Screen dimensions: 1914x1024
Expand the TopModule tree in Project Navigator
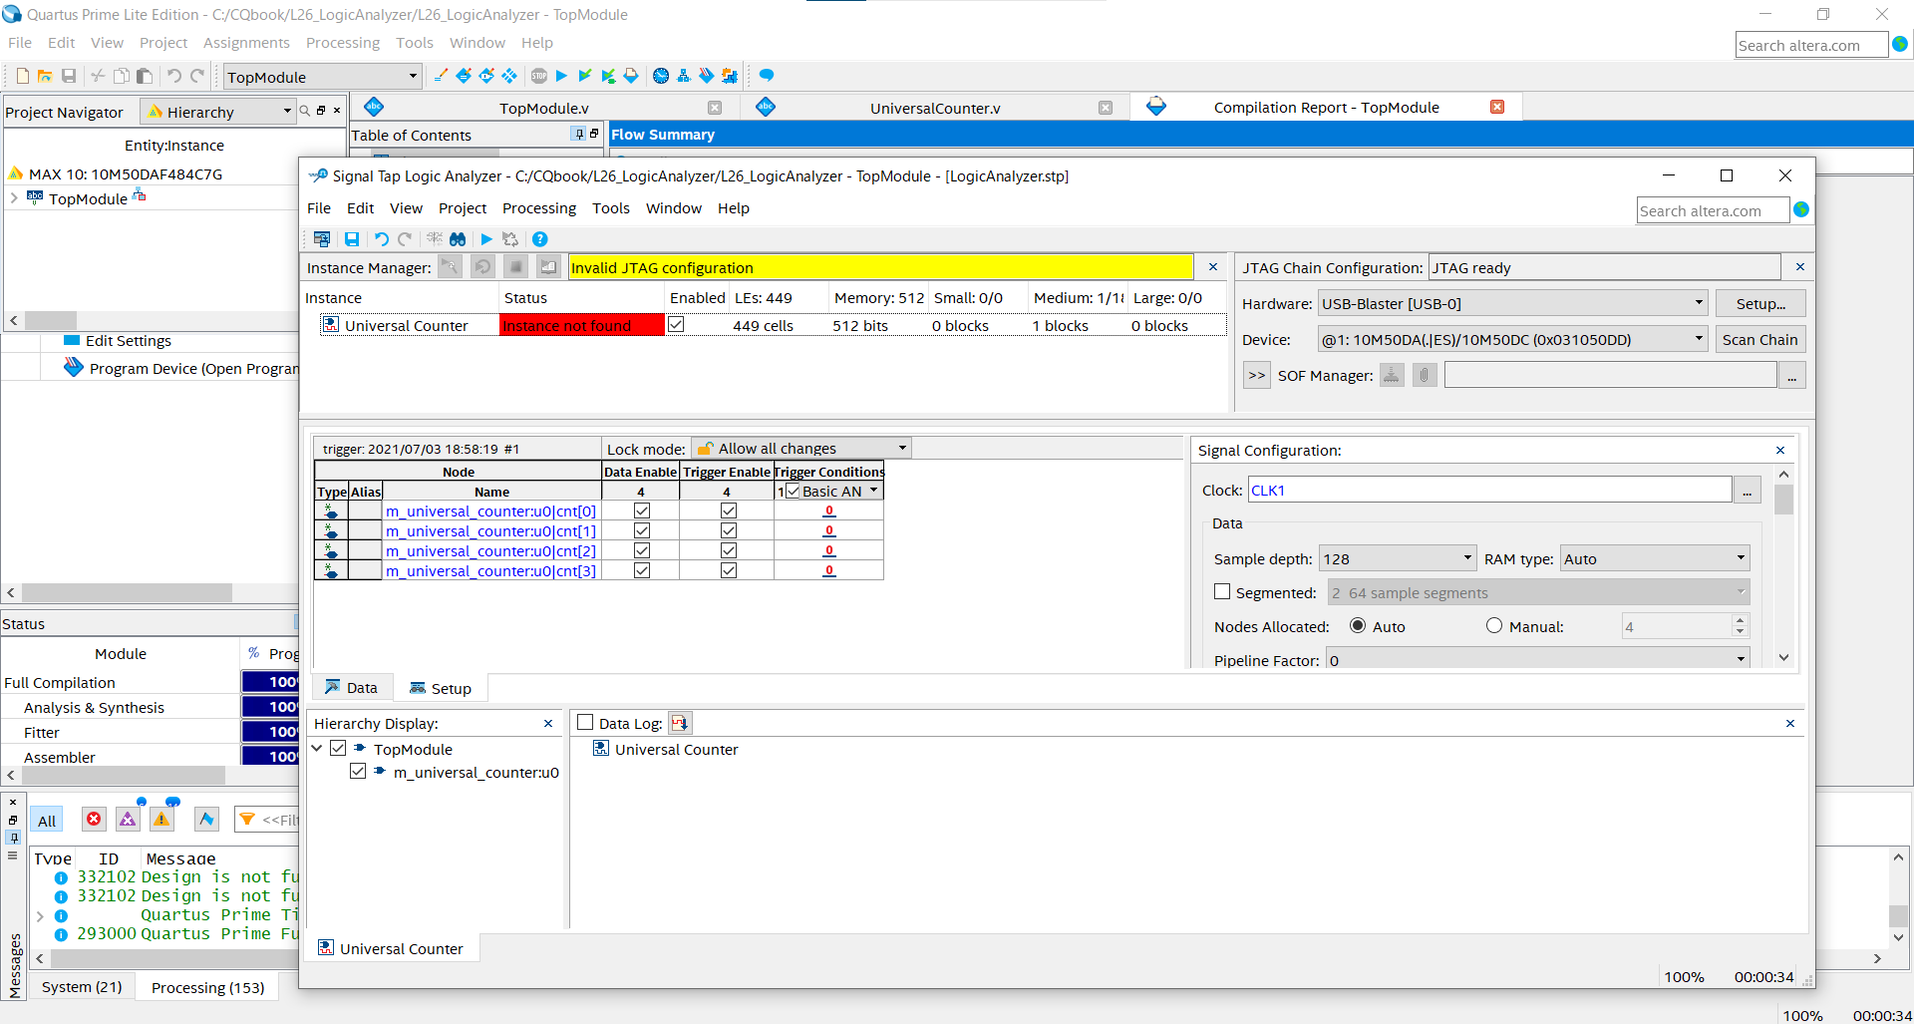point(14,198)
